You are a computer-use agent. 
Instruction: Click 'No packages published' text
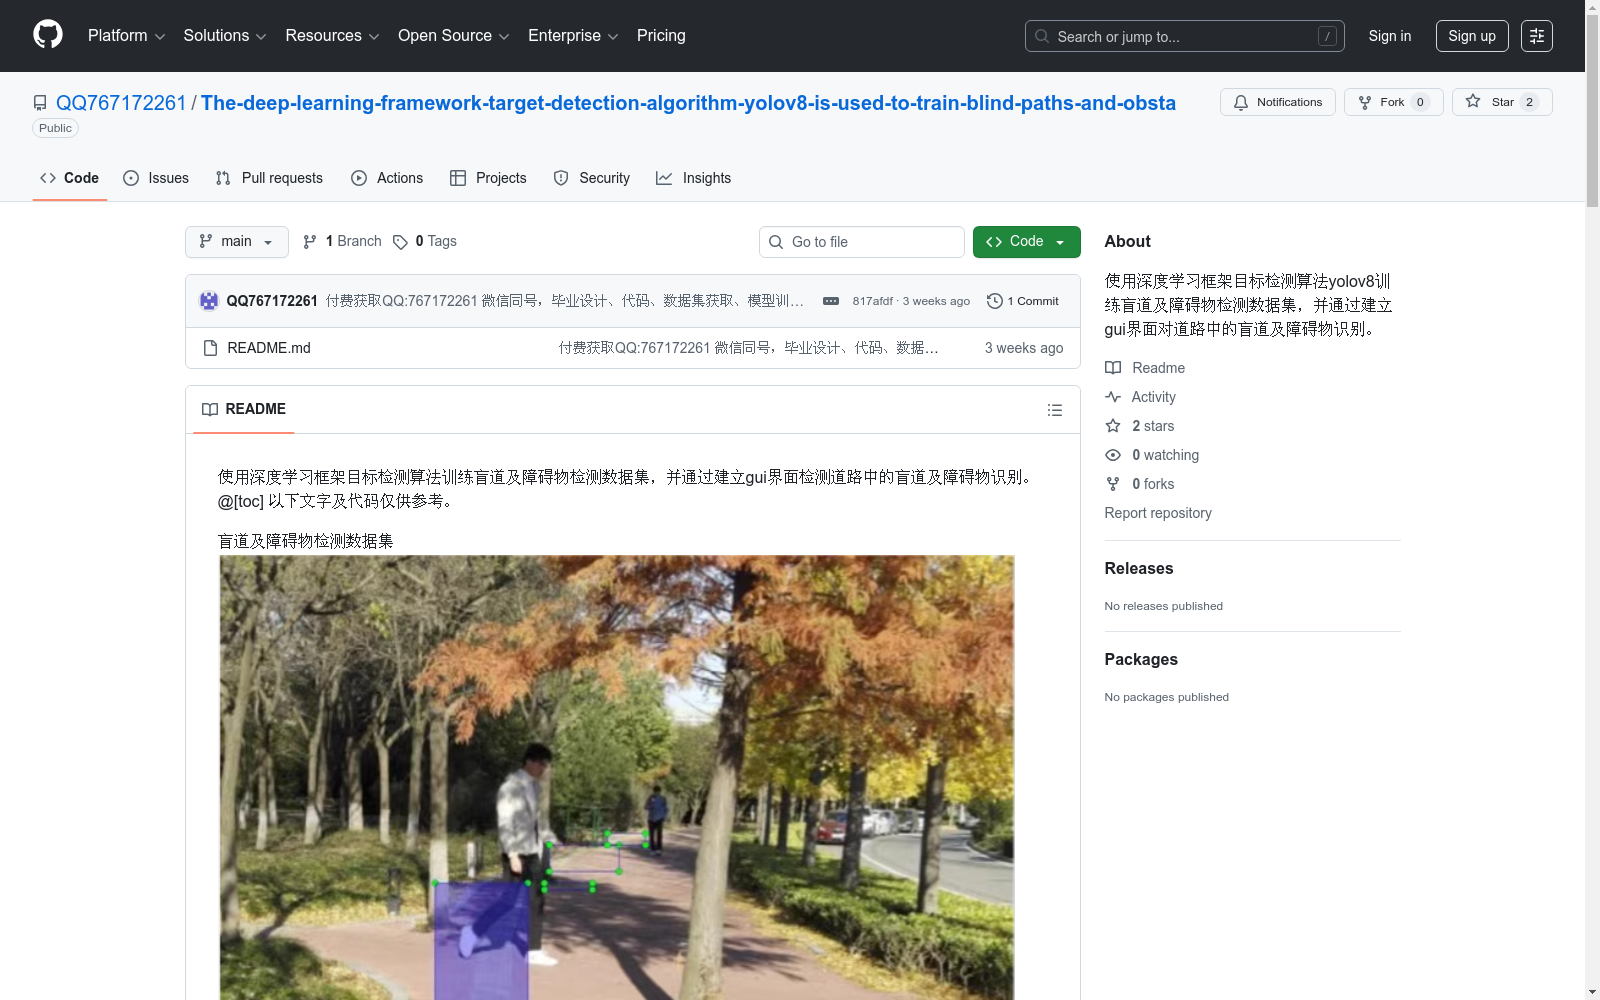point(1167,697)
